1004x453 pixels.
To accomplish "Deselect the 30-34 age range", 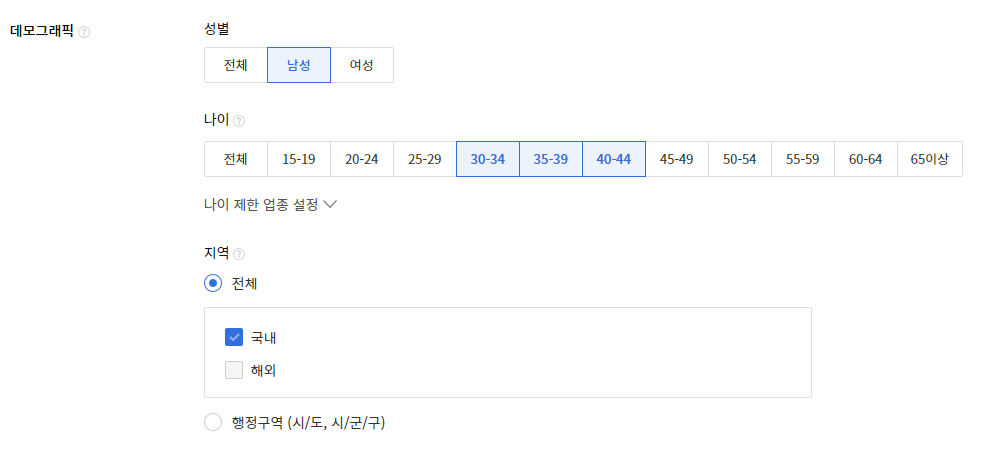I will coord(488,159).
